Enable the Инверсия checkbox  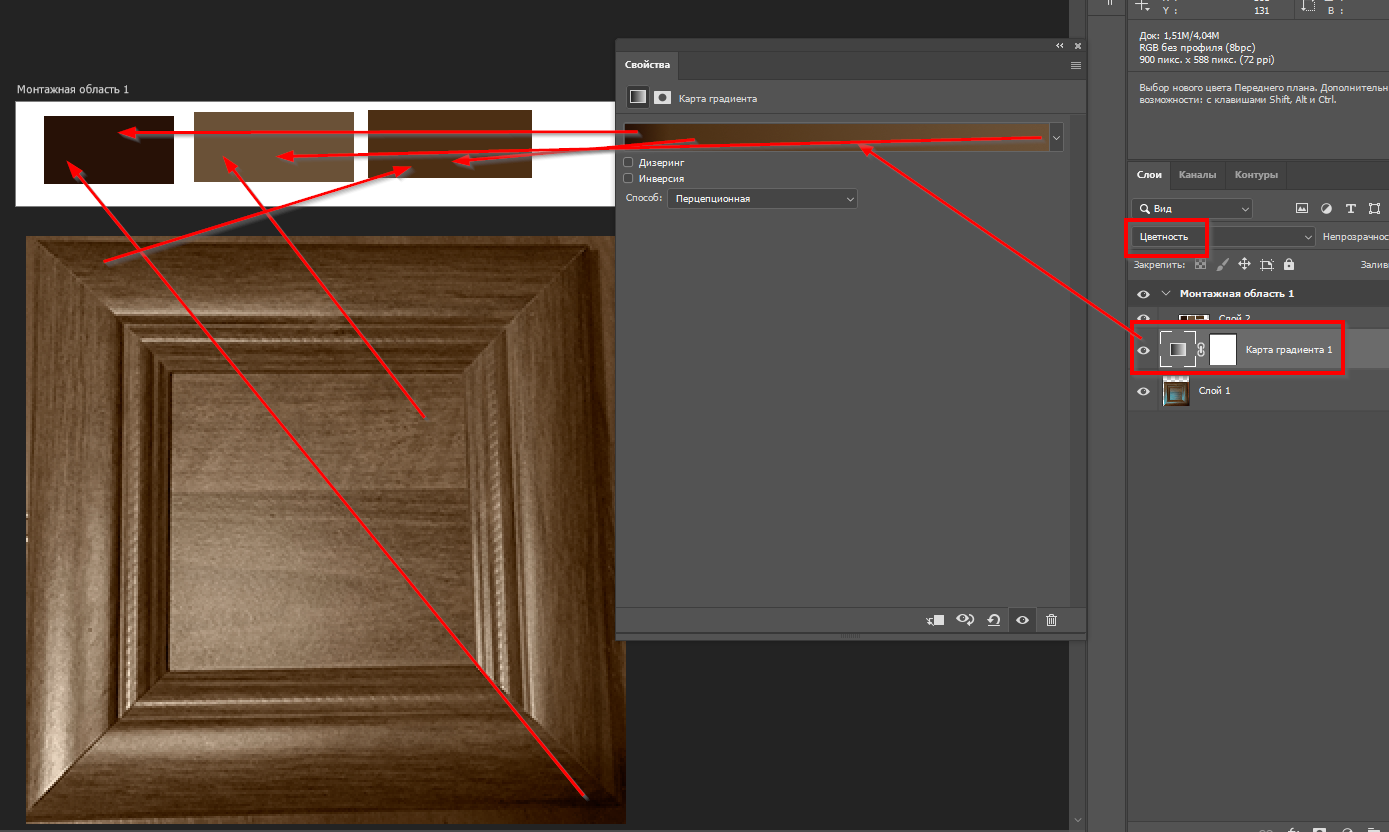(x=628, y=178)
